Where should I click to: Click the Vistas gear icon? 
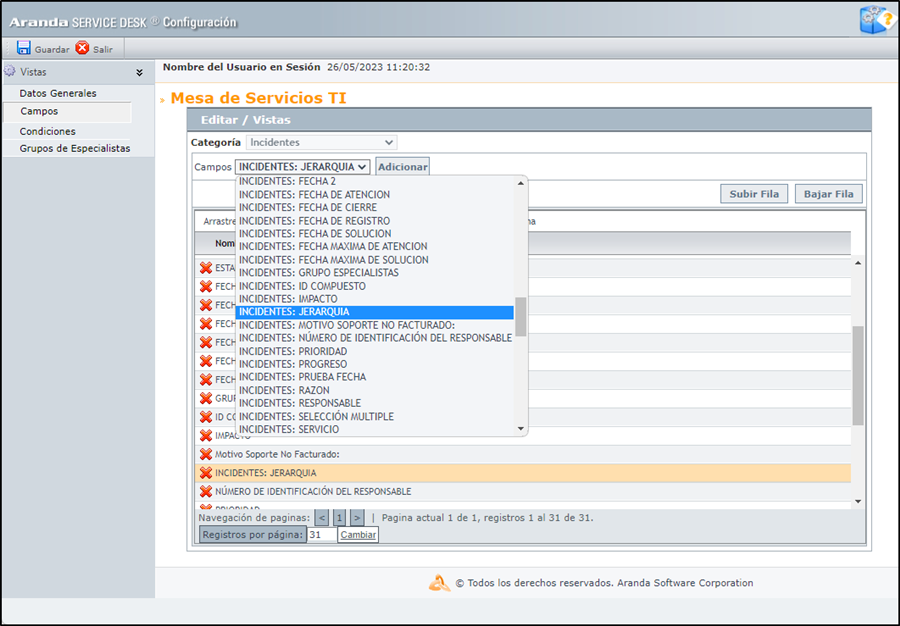(x=10, y=72)
